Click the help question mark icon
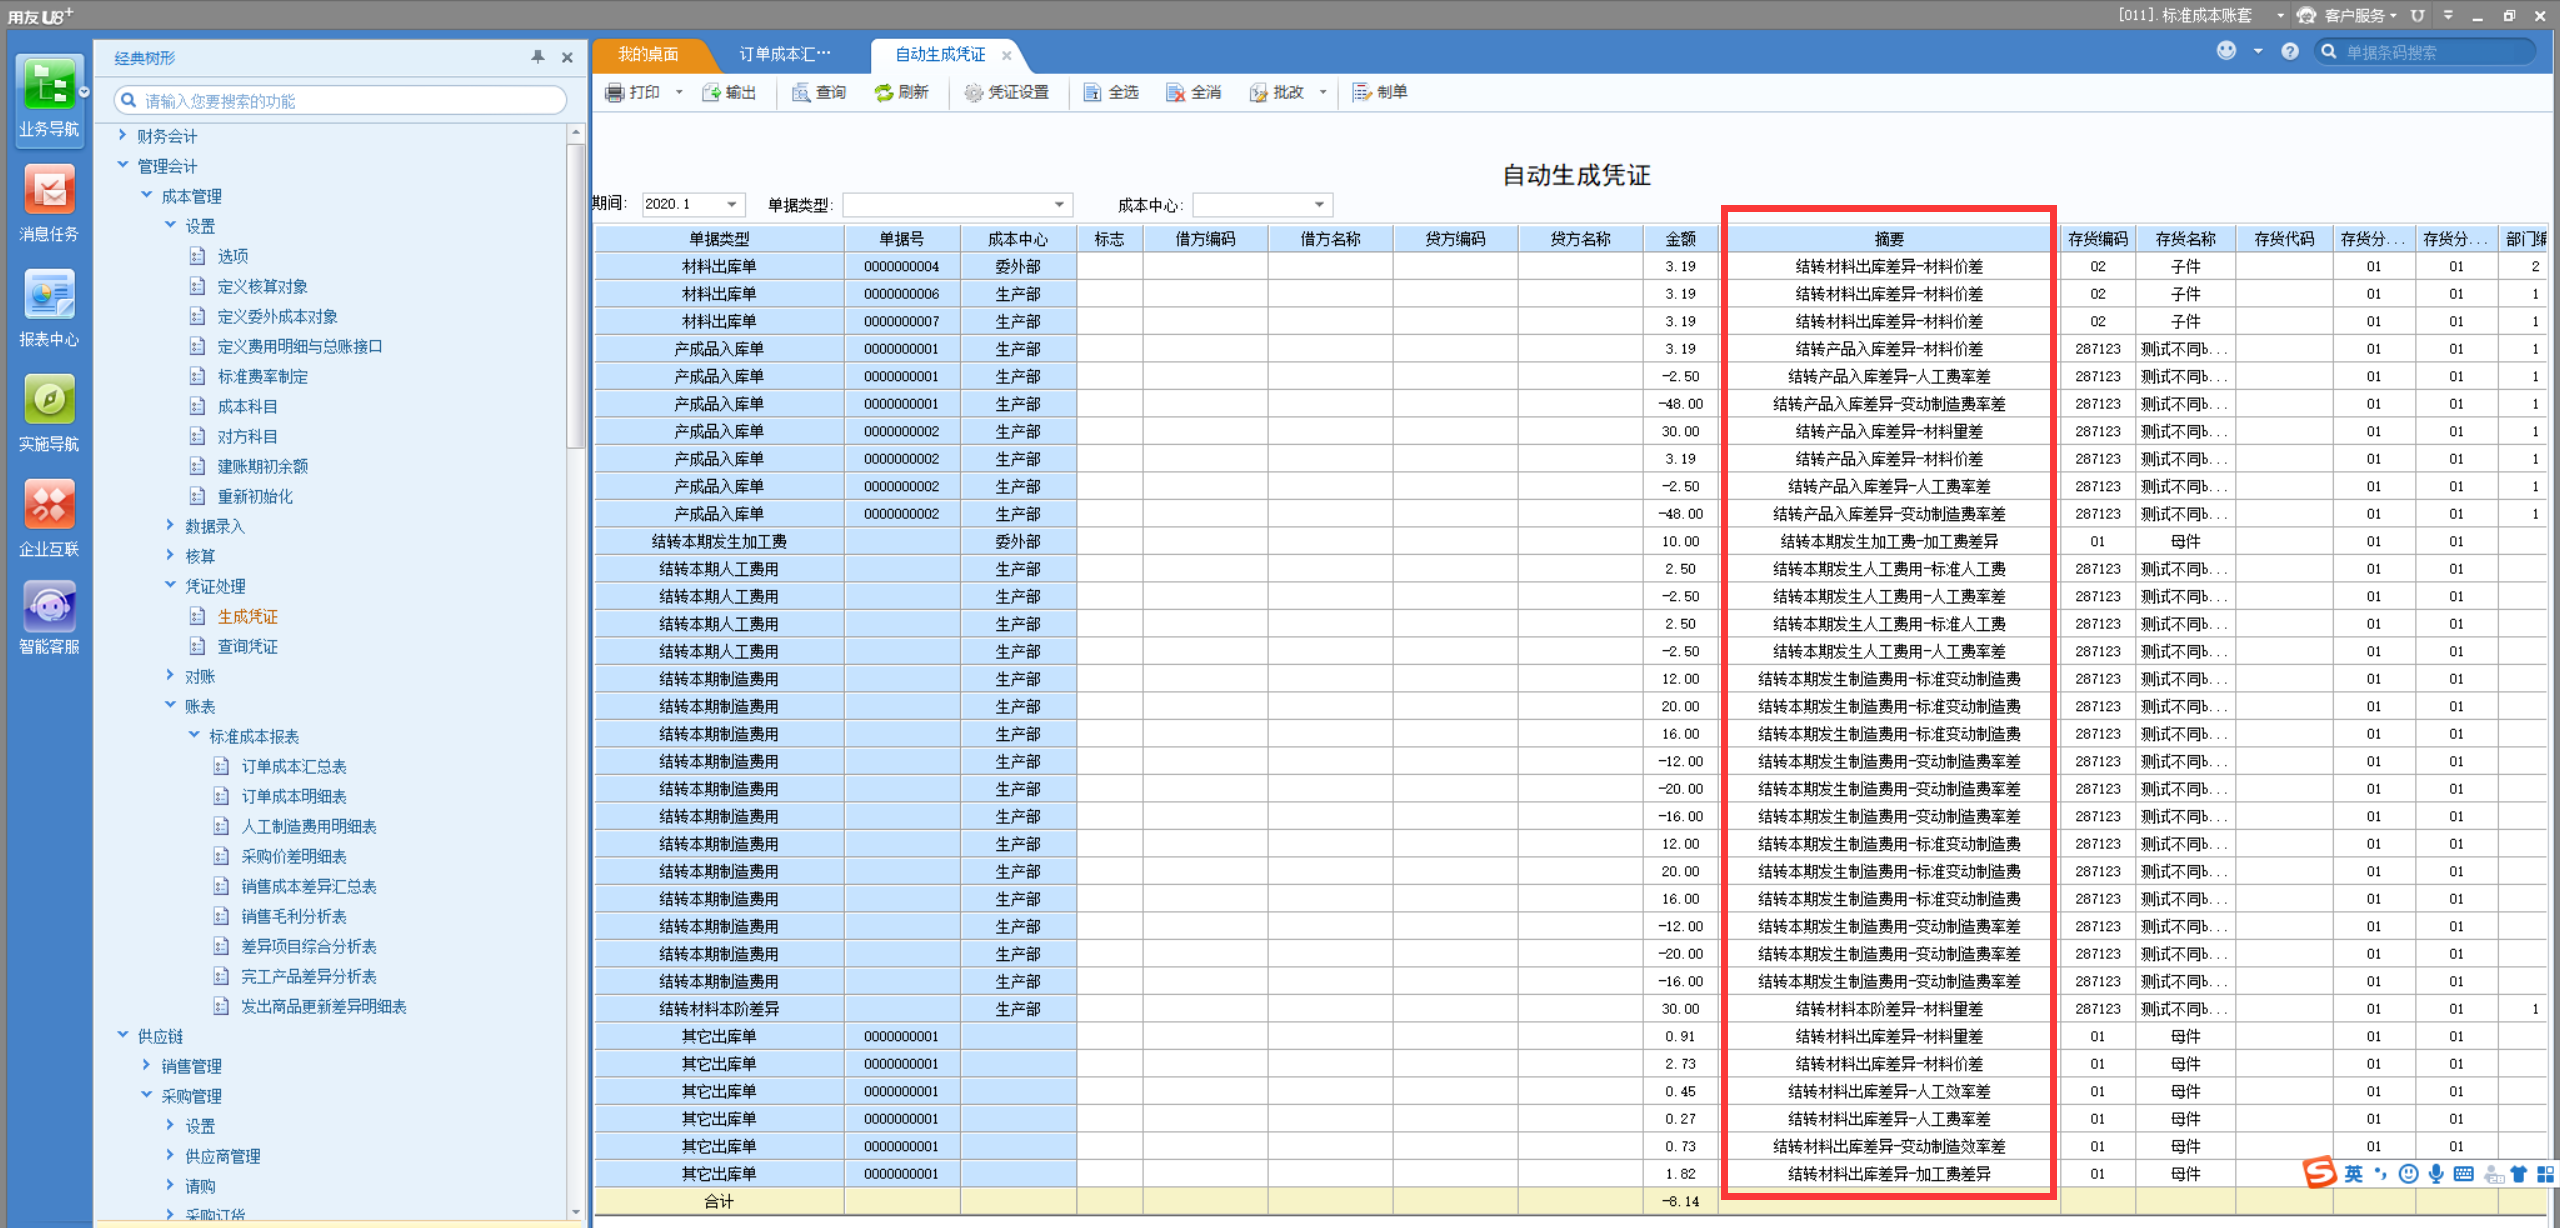This screenshot has height=1228, width=2560. tap(2290, 52)
